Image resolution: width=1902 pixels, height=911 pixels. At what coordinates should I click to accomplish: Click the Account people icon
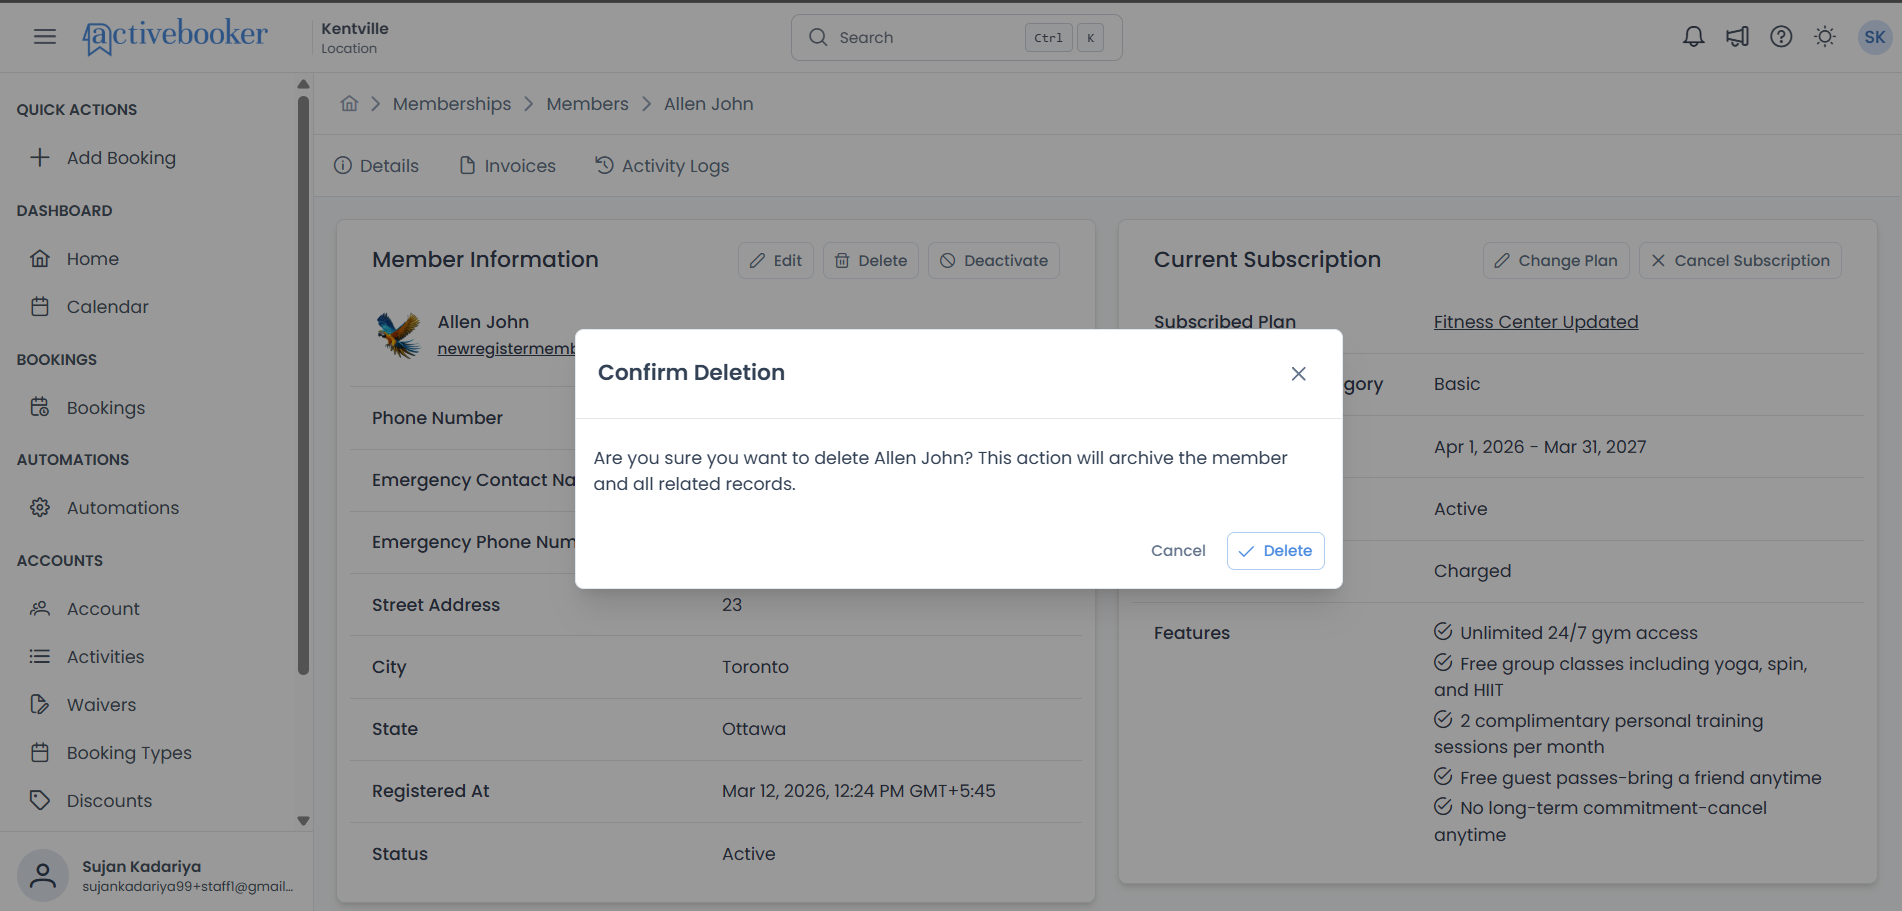[x=40, y=608]
